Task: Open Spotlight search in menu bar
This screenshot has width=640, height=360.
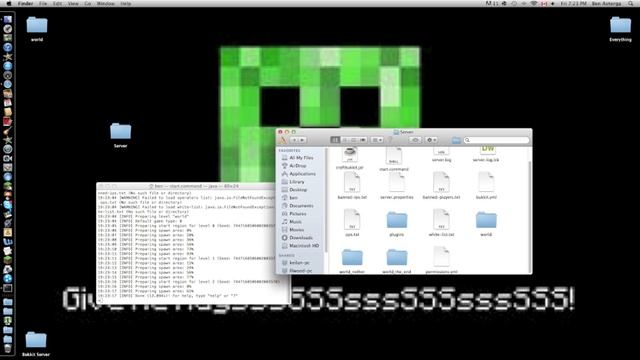Action: click(x=631, y=3)
